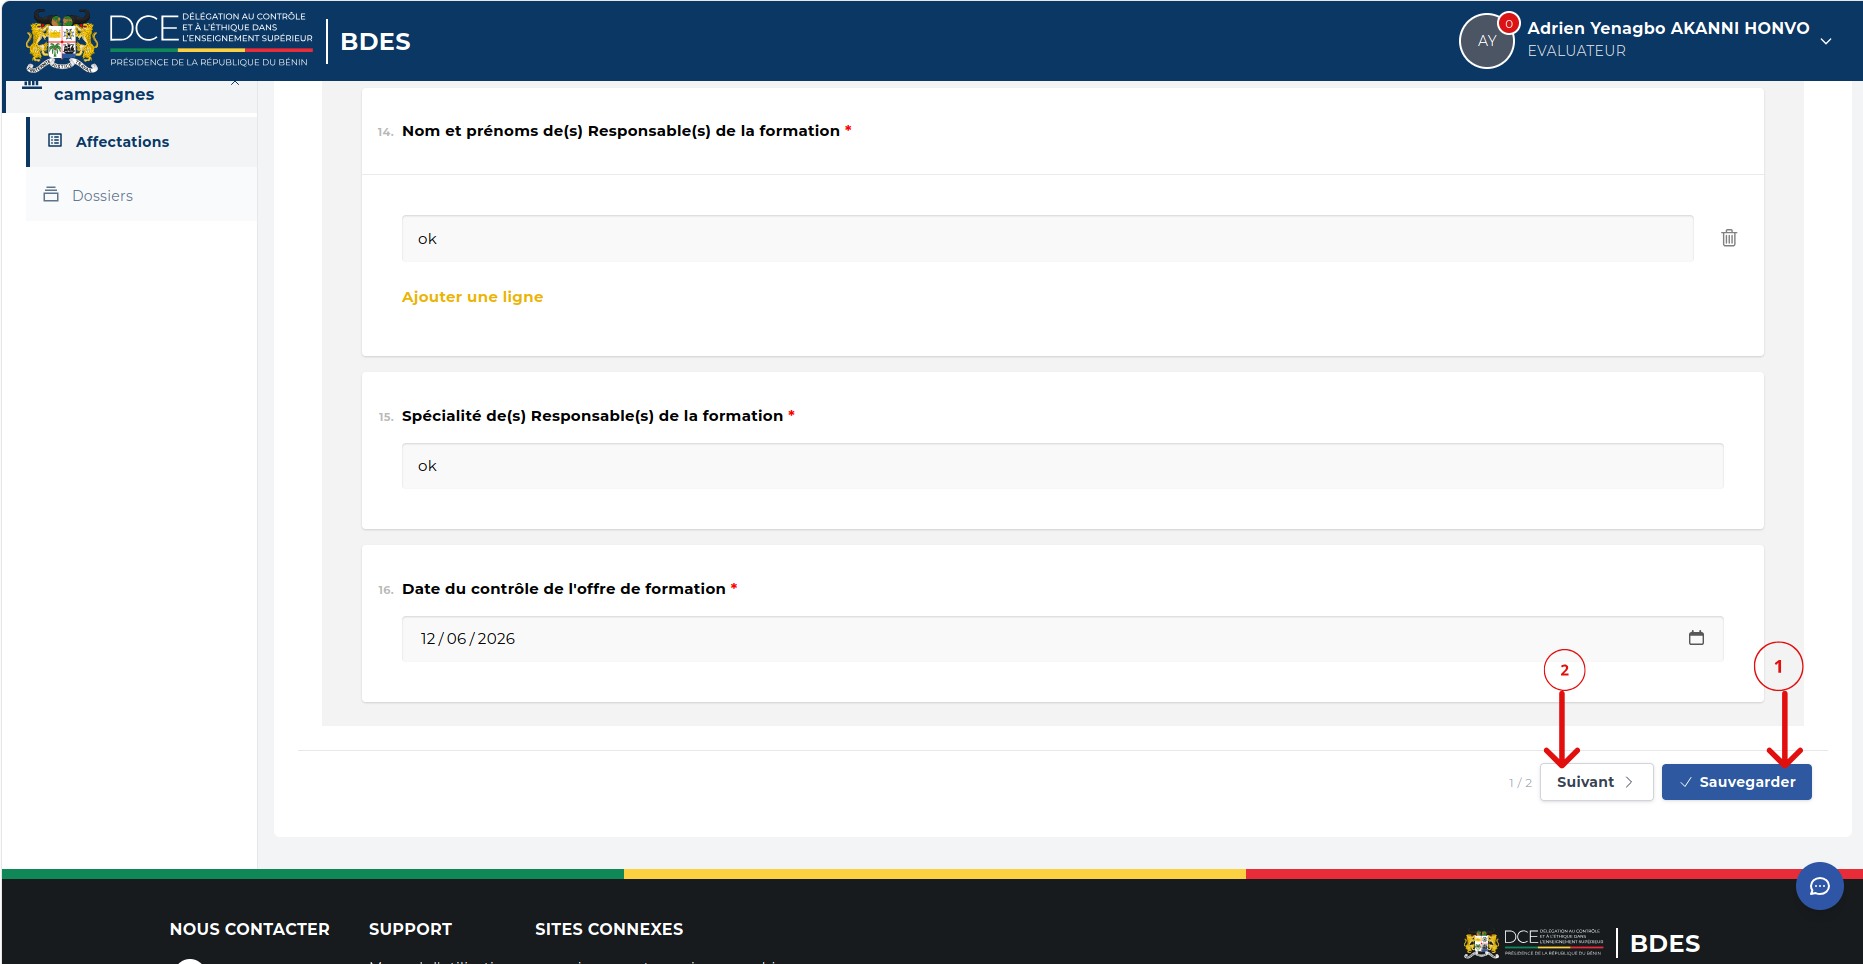
Task: Click the EVALUATEUR role label
Action: click(x=1576, y=51)
